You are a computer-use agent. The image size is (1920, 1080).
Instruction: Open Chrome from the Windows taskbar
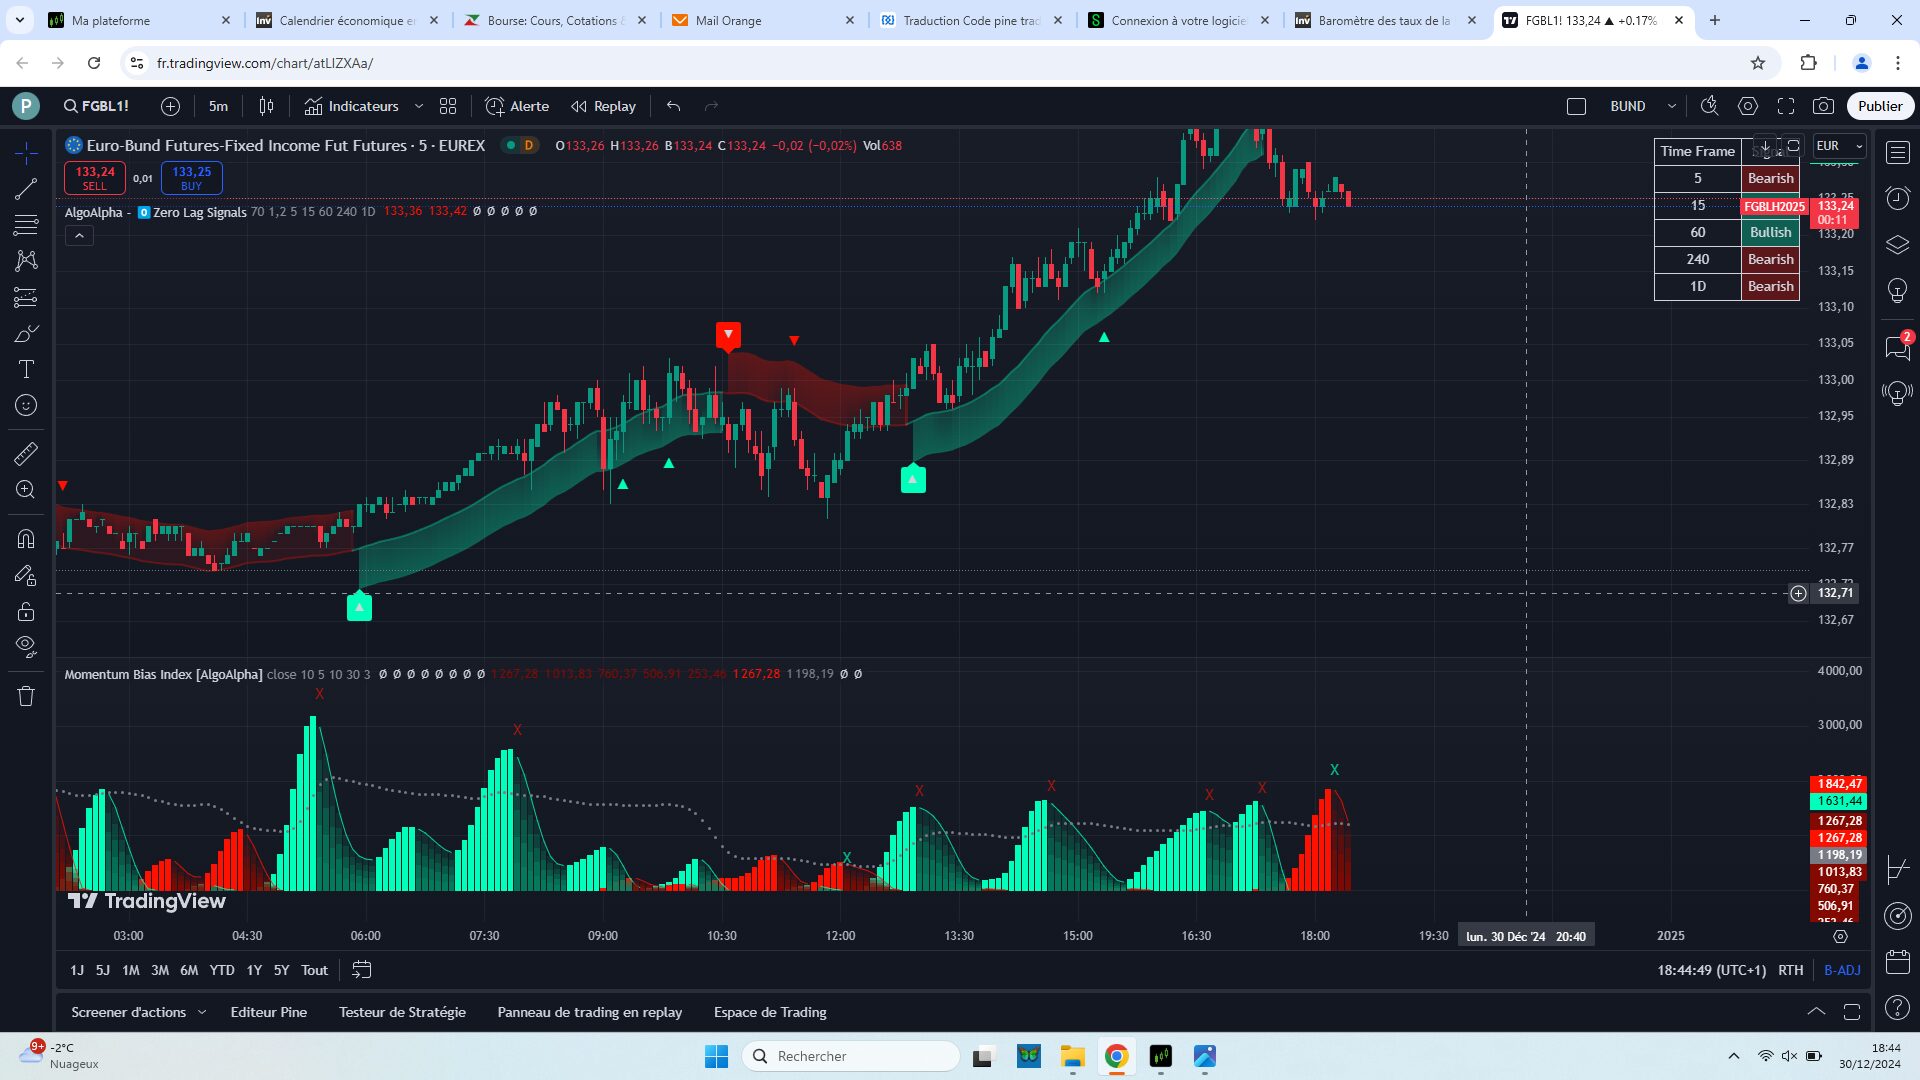pyautogui.click(x=1116, y=1056)
